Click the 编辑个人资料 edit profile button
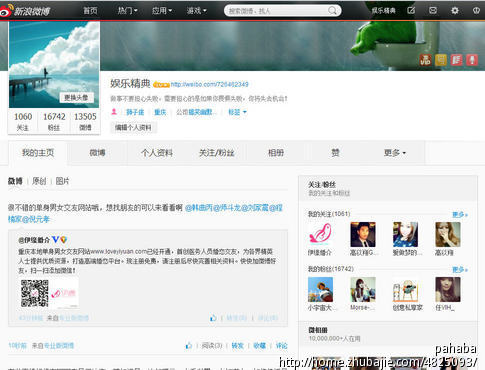Viewport: 485px width, 370px height. click(x=133, y=127)
